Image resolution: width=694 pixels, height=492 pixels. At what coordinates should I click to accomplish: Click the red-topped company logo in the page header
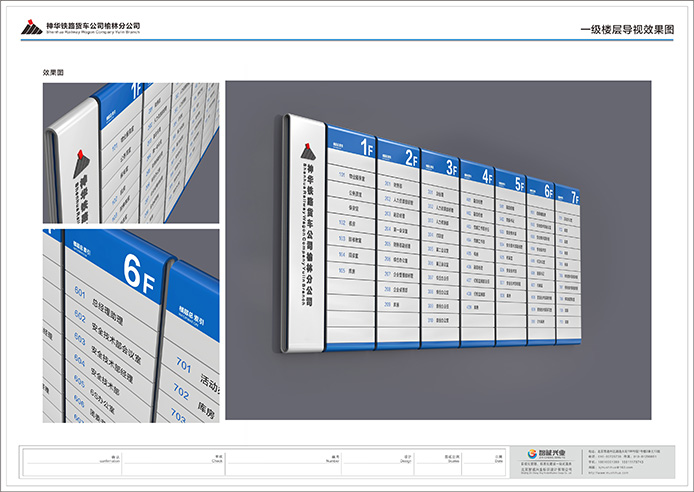32,27
